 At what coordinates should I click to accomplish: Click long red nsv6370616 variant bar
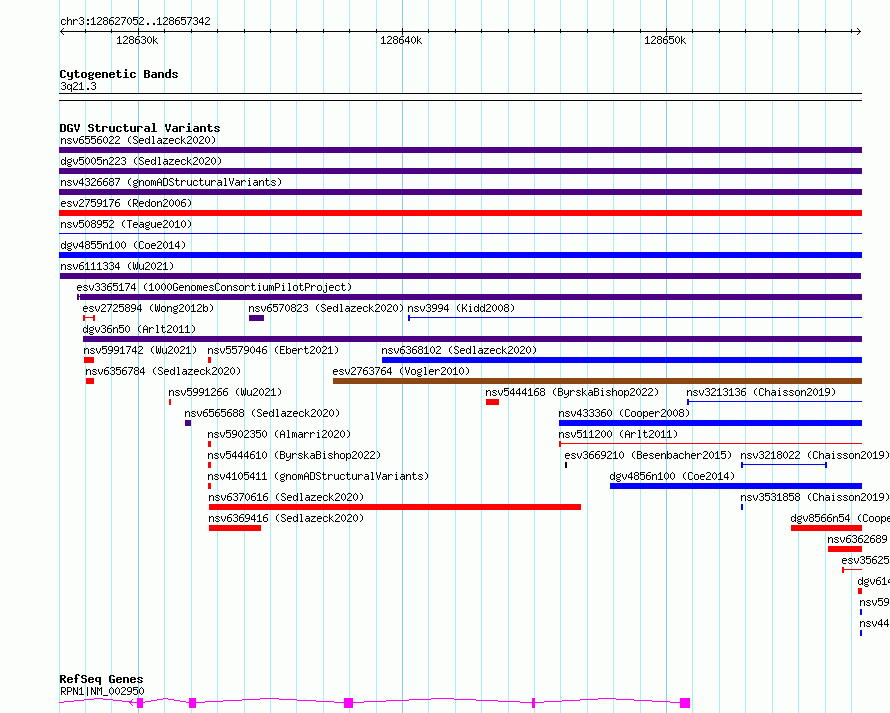pyautogui.click(x=394, y=507)
